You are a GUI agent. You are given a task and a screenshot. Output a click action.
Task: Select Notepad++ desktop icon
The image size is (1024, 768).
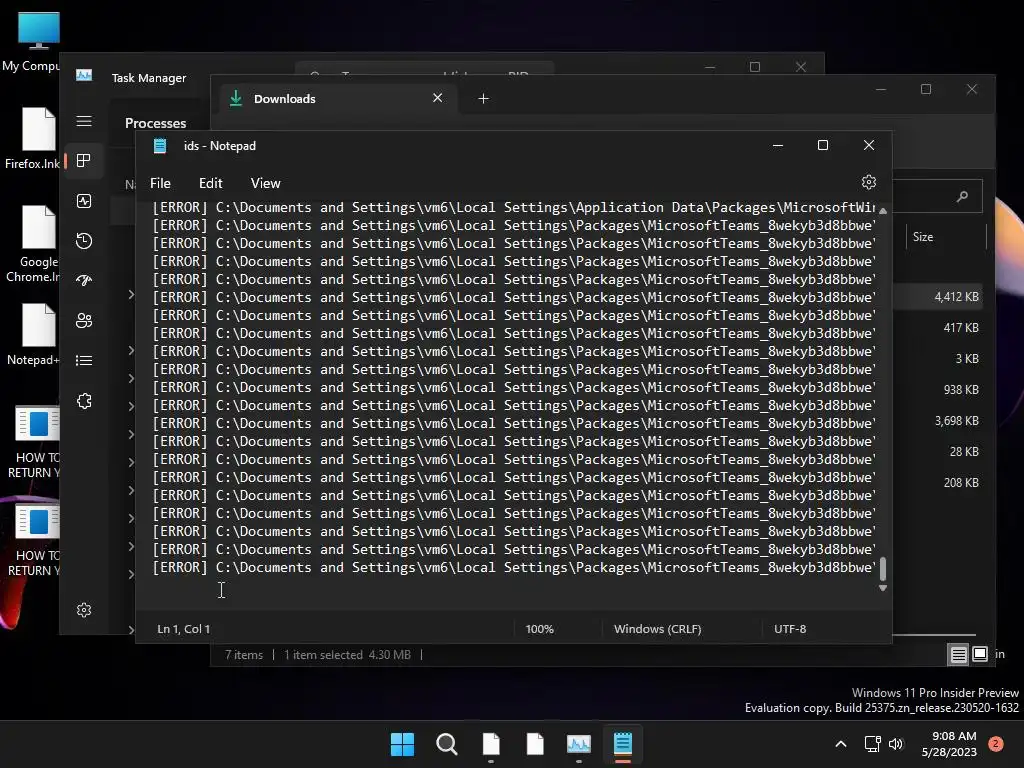[x=33, y=334]
